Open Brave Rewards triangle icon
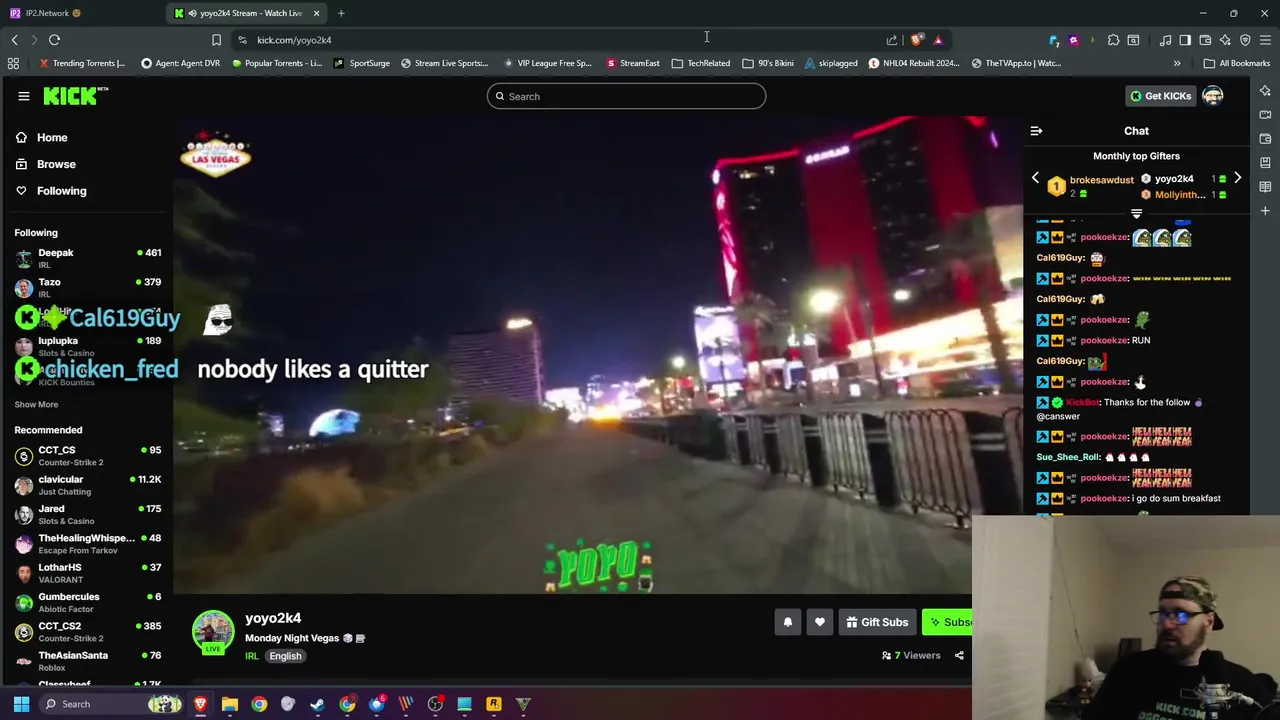Image resolution: width=1280 pixels, height=720 pixels. pos(938,40)
